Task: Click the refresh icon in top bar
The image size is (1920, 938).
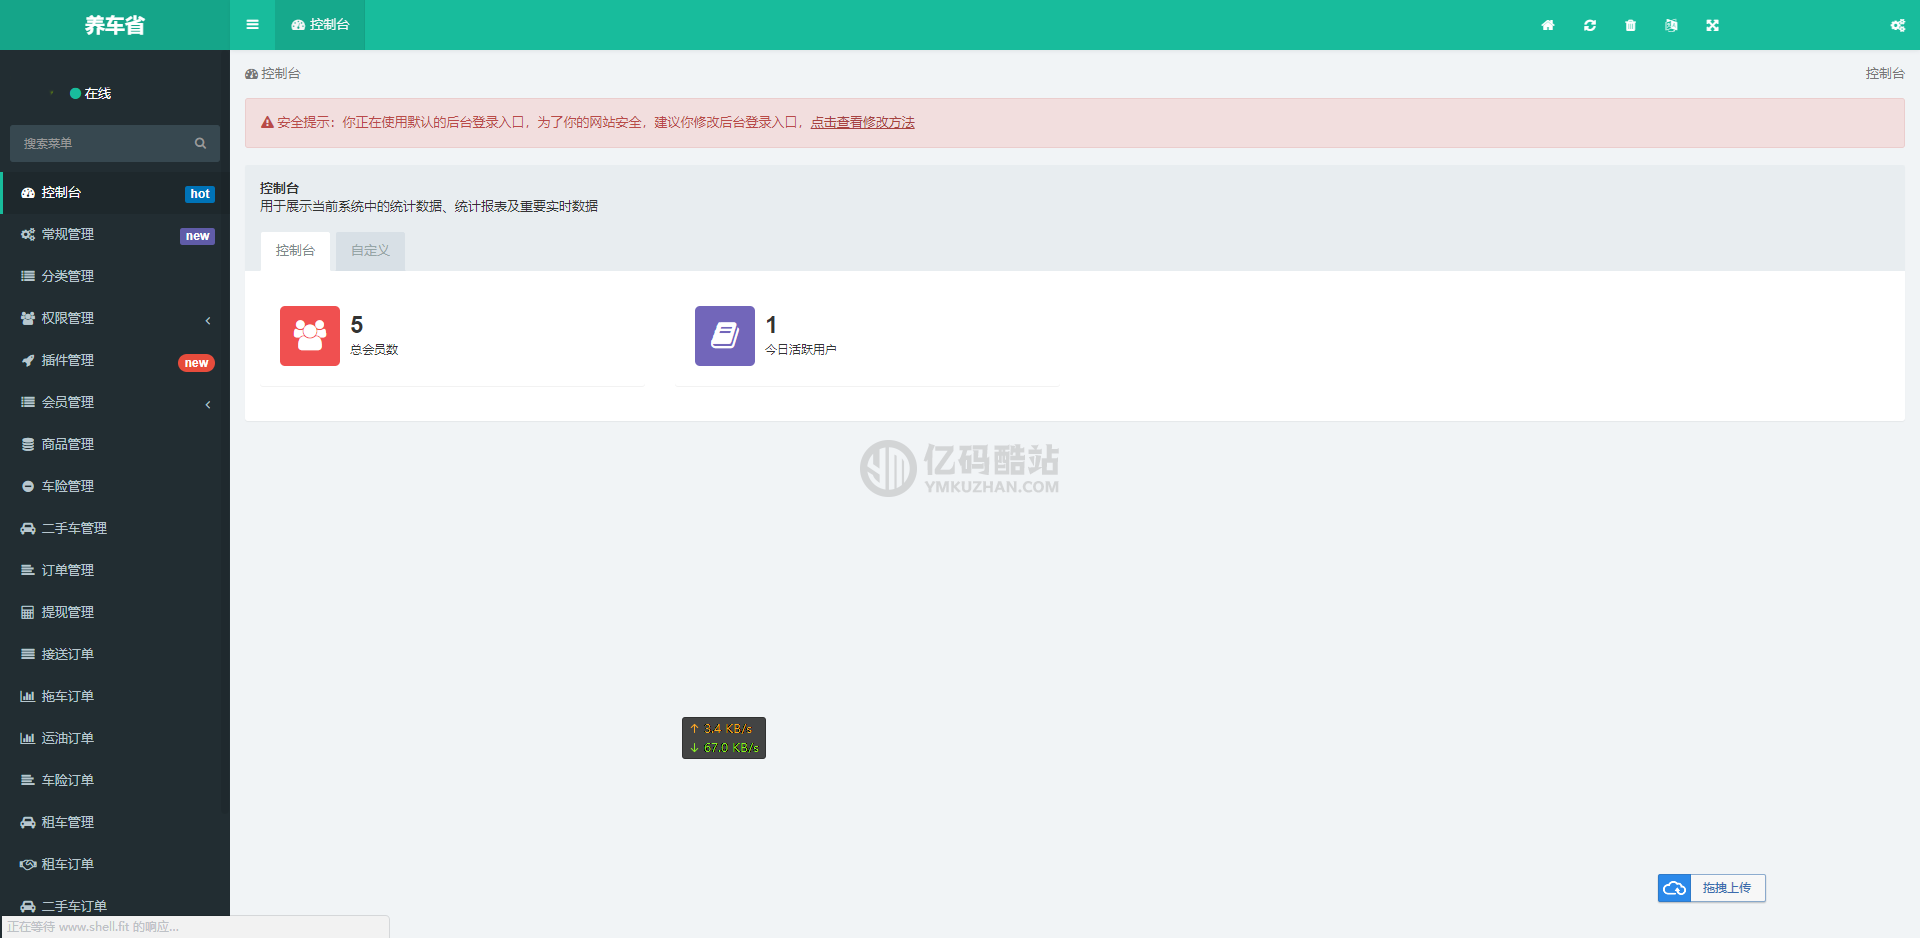Action: [x=1590, y=25]
